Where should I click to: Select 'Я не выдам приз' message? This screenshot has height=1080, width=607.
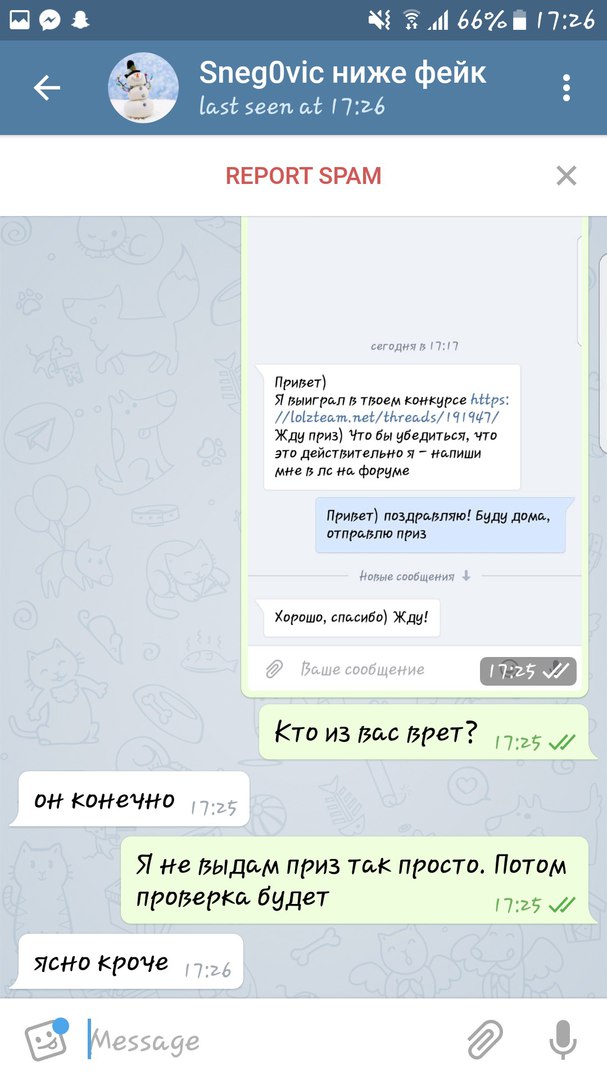[x=358, y=881]
